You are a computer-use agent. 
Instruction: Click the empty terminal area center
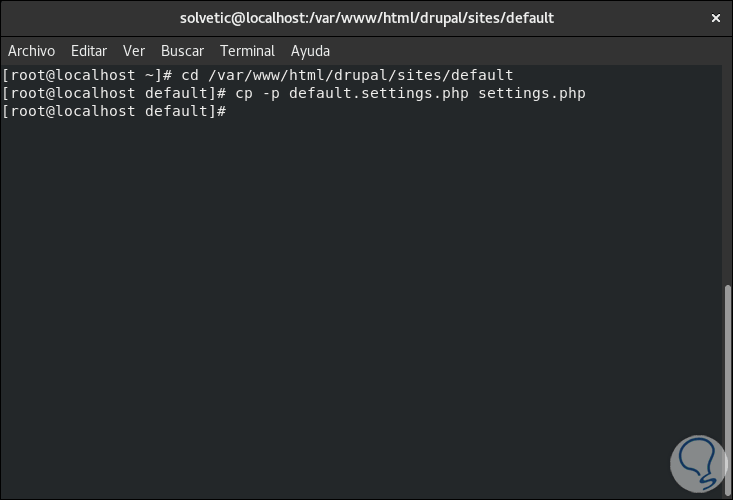pyautogui.click(x=360, y=300)
